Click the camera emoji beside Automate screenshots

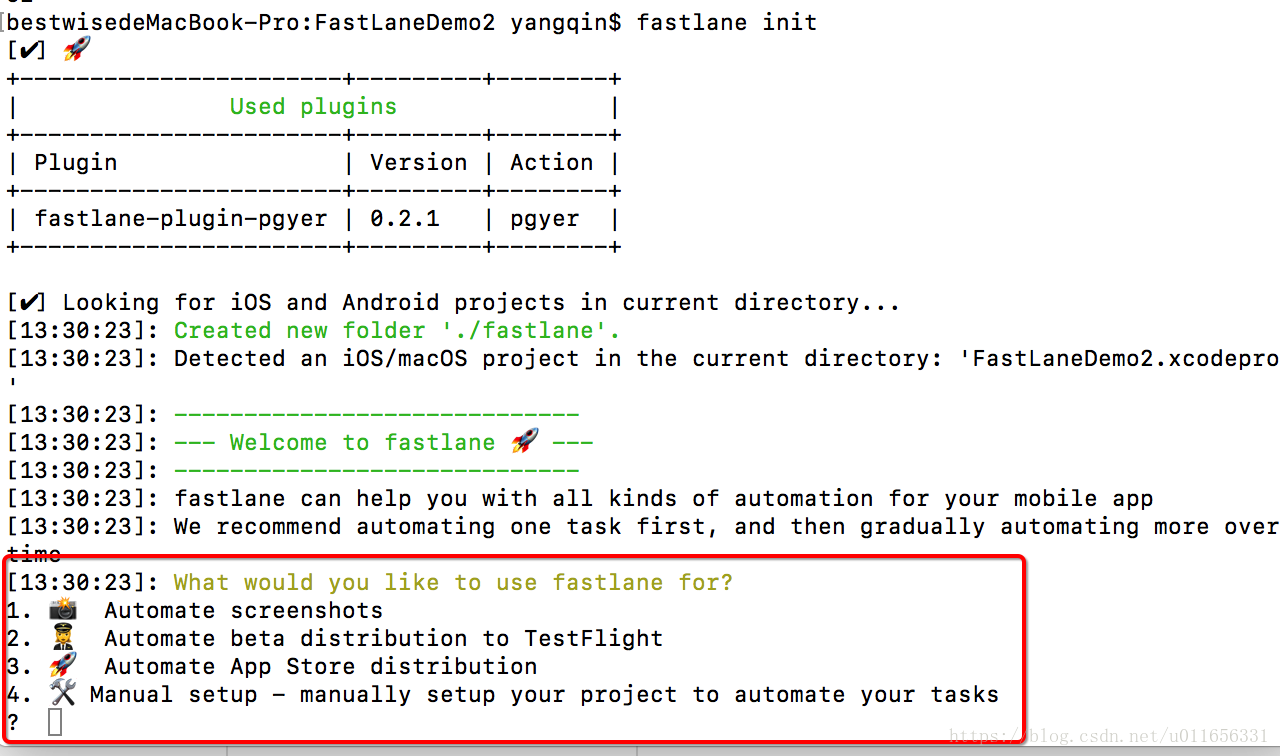click(63, 610)
